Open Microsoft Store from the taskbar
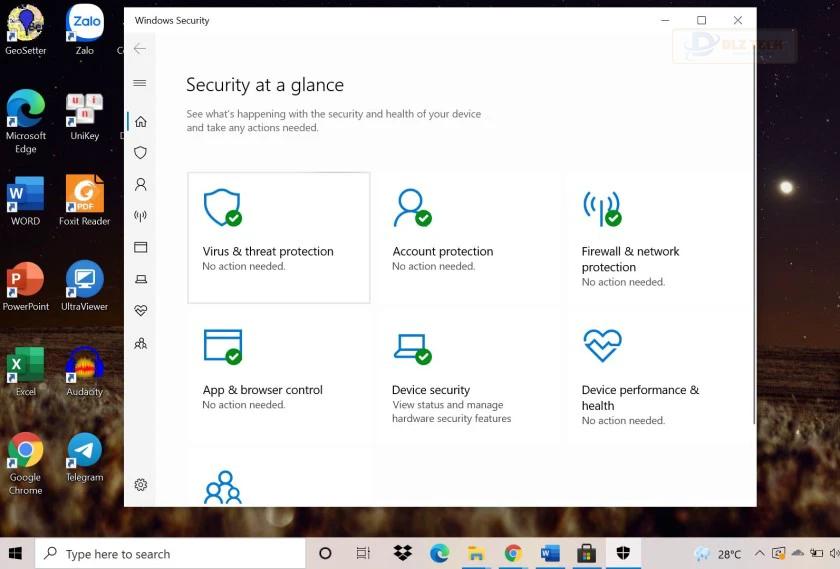 [586, 553]
